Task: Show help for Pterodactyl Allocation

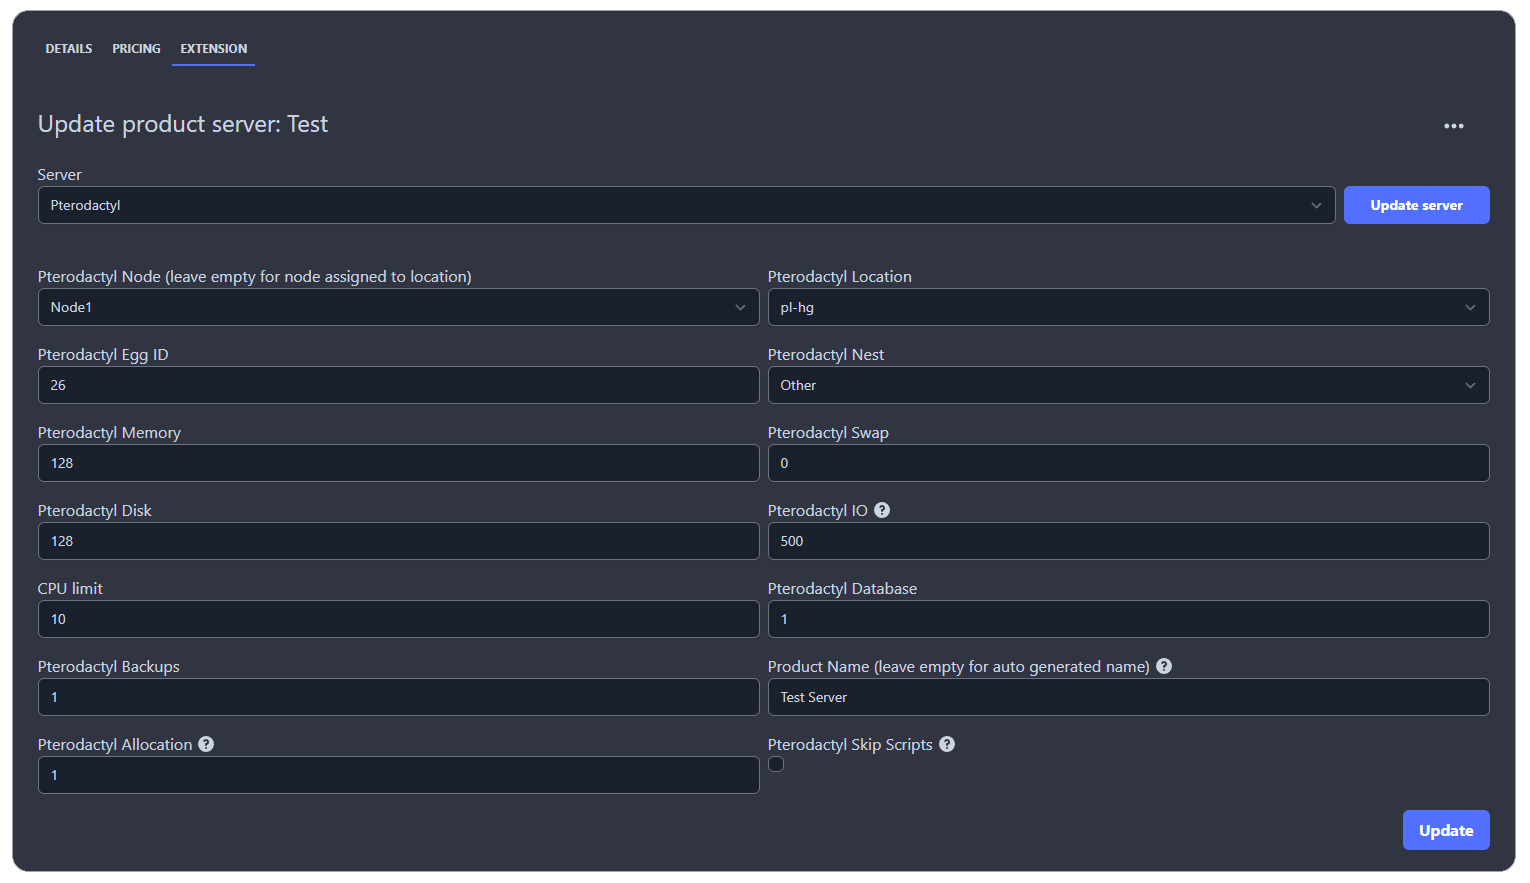Action: click(206, 744)
